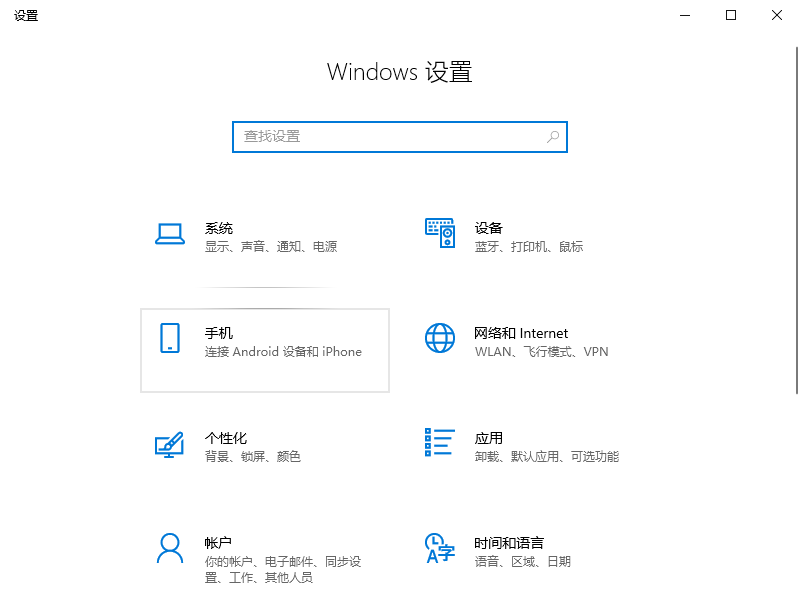Minimize the 设置 window

pos(684,15)
